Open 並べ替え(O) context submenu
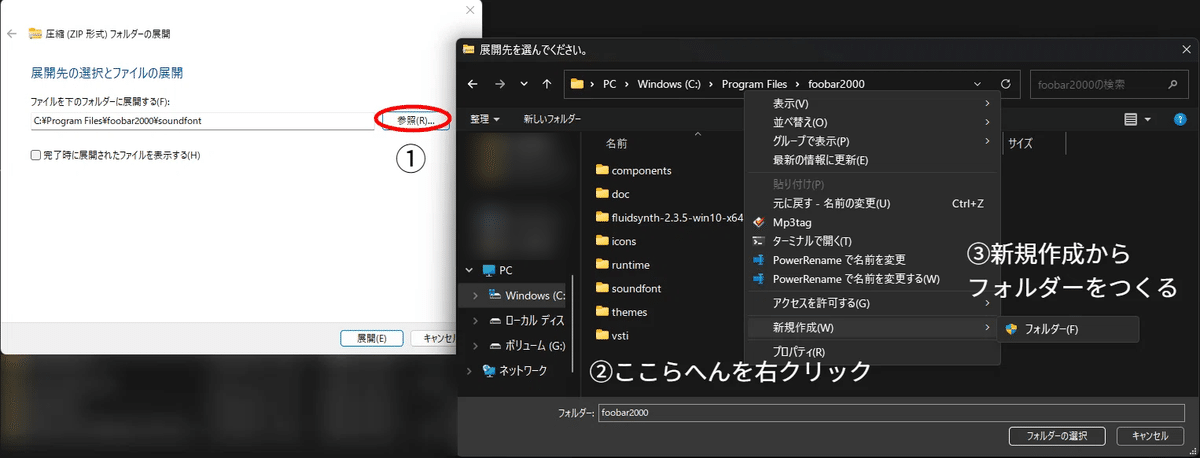 (873, 122)
